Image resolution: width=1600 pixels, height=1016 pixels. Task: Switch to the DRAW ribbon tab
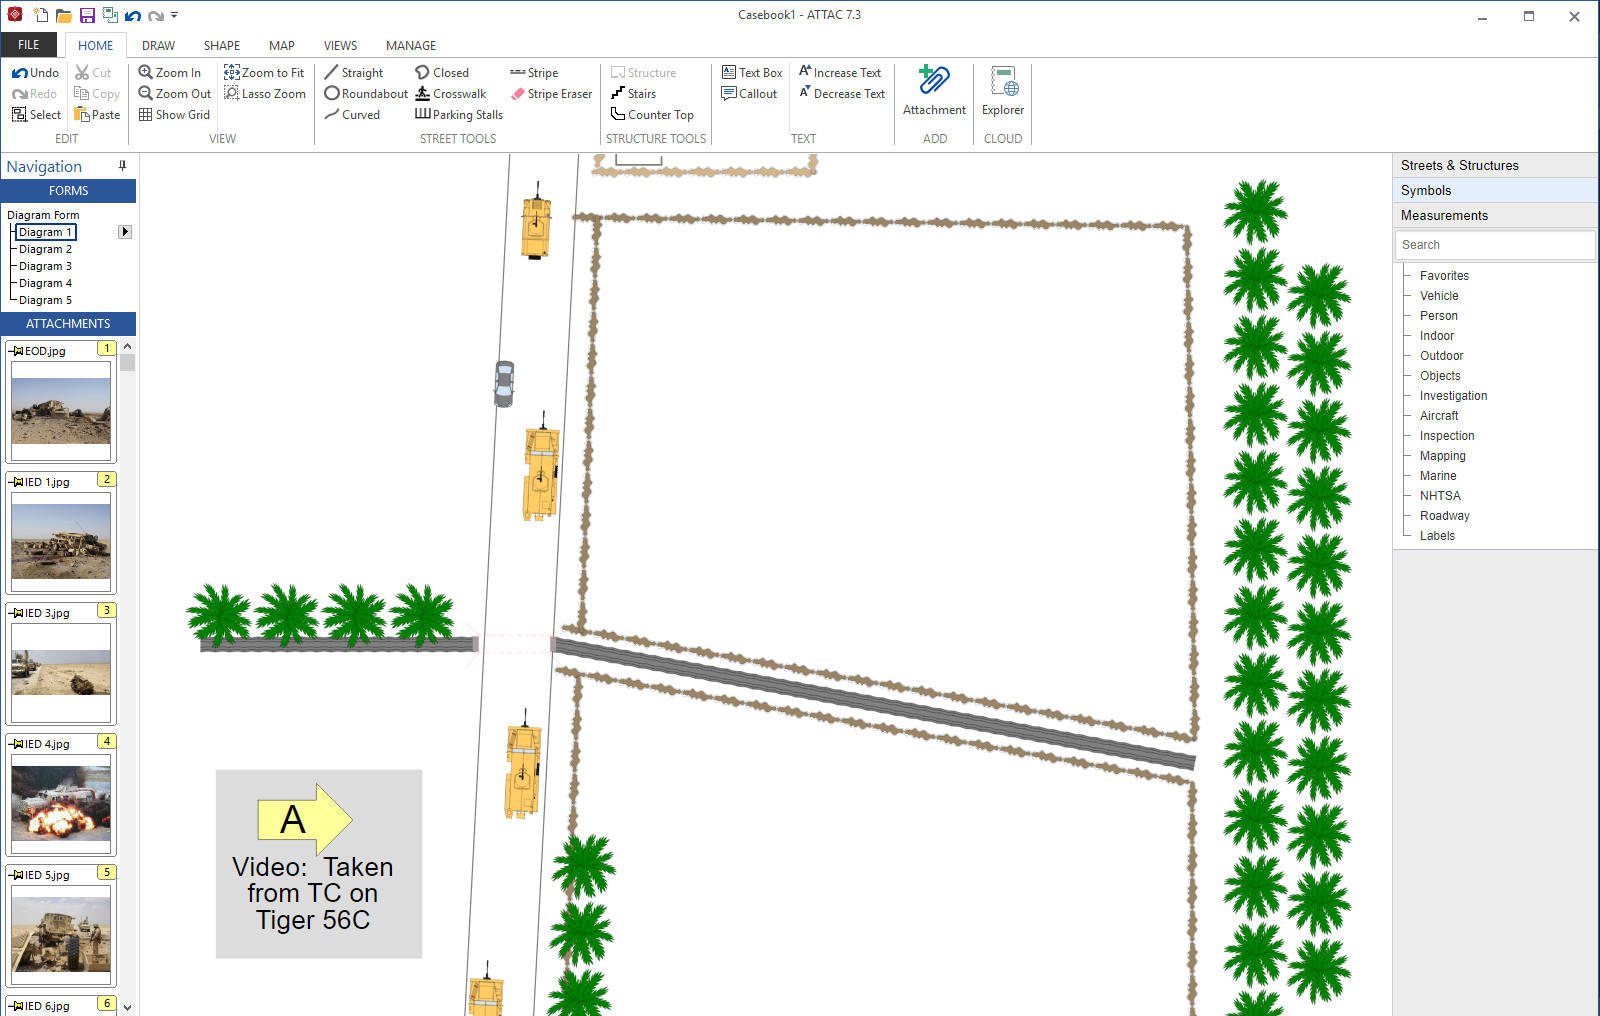tap(158, 45)
